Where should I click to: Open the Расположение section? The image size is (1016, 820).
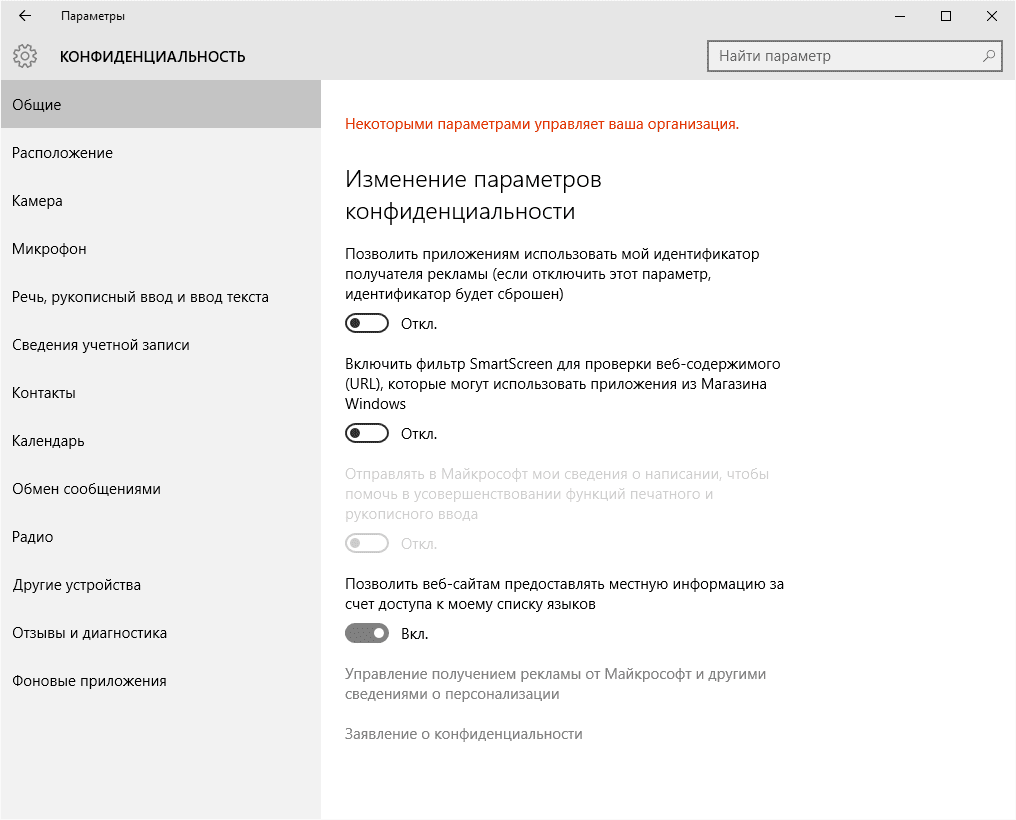(x=161, y=153)
